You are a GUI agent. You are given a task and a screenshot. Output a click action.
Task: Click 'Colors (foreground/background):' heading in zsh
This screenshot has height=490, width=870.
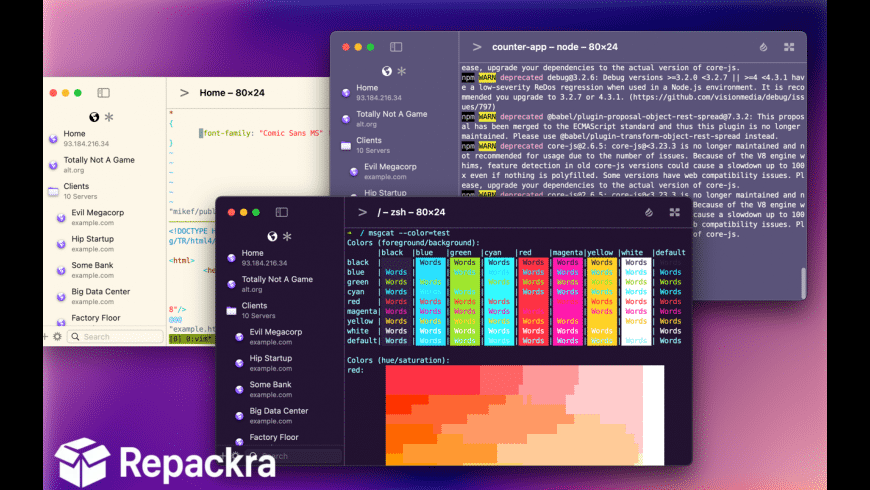pyautogui.click(x=413, y=243)
